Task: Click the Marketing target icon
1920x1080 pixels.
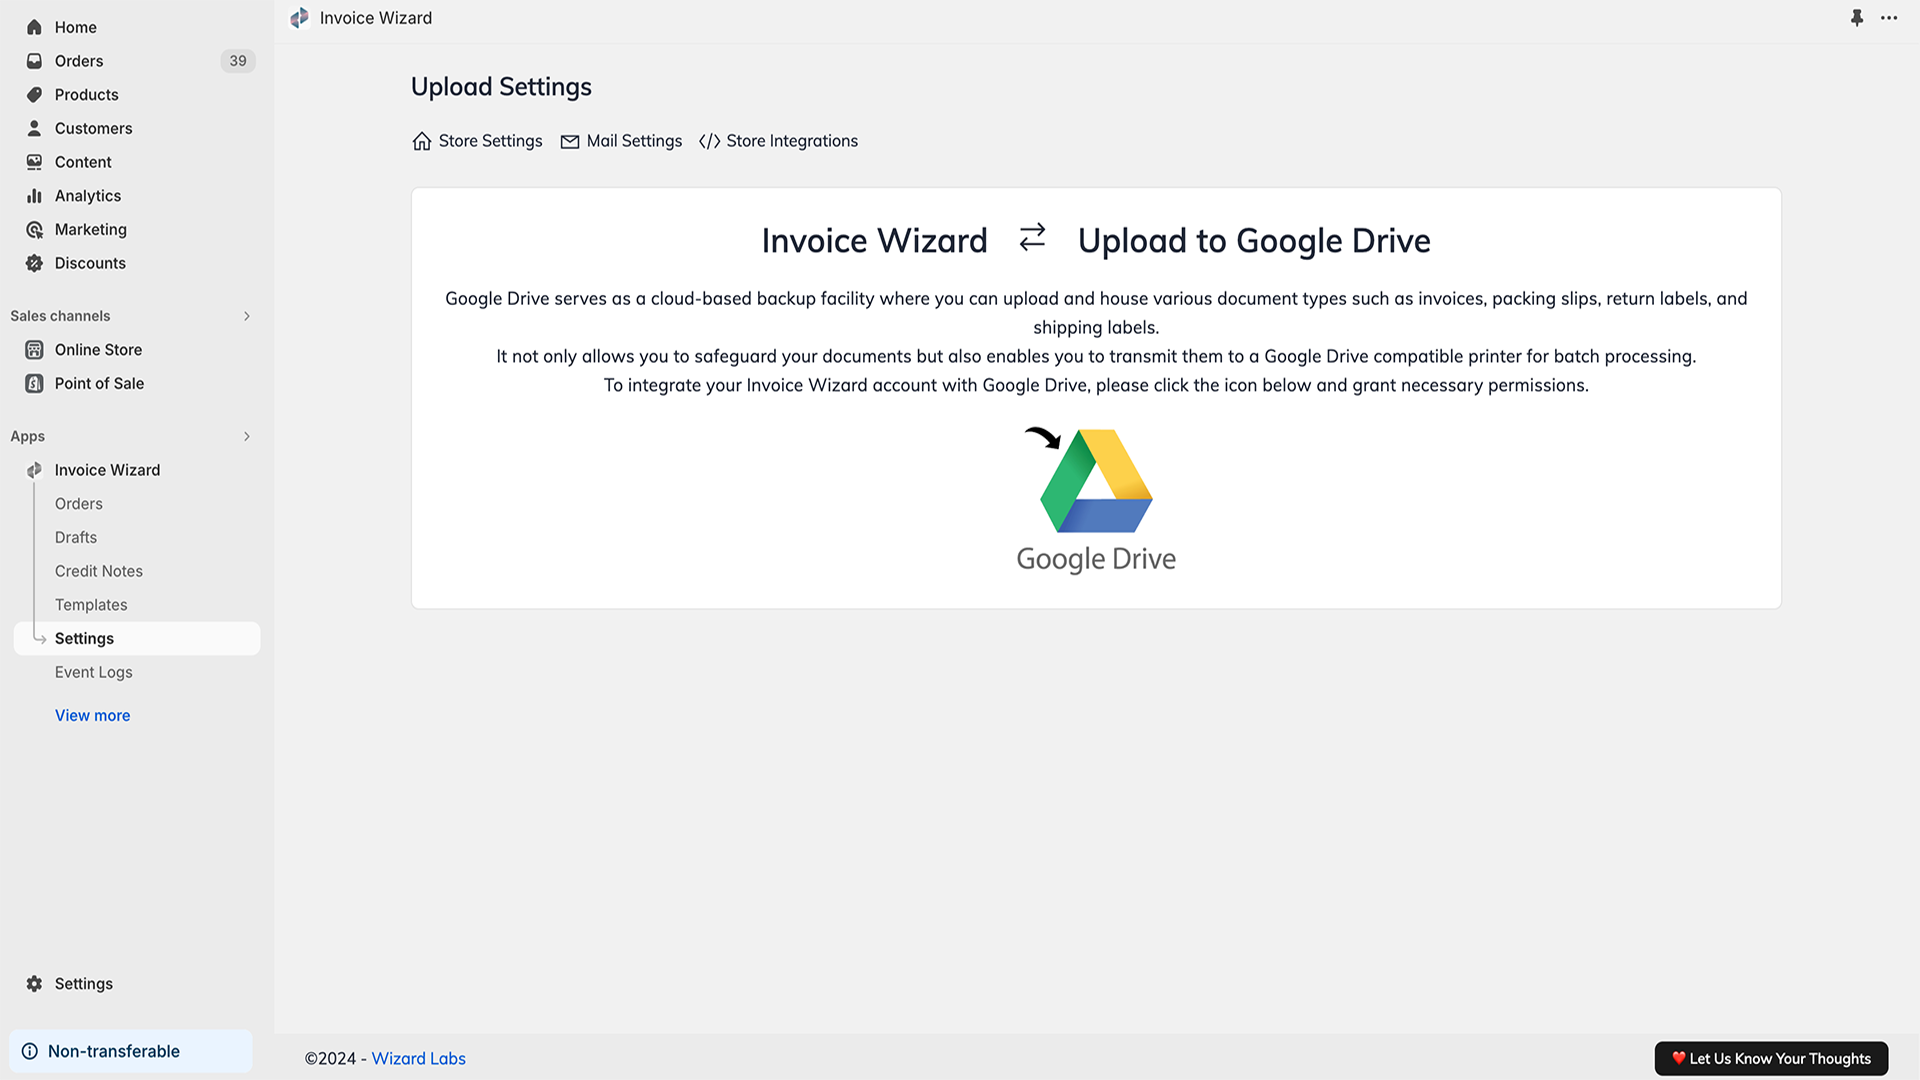Action: (x=34, y=230)
